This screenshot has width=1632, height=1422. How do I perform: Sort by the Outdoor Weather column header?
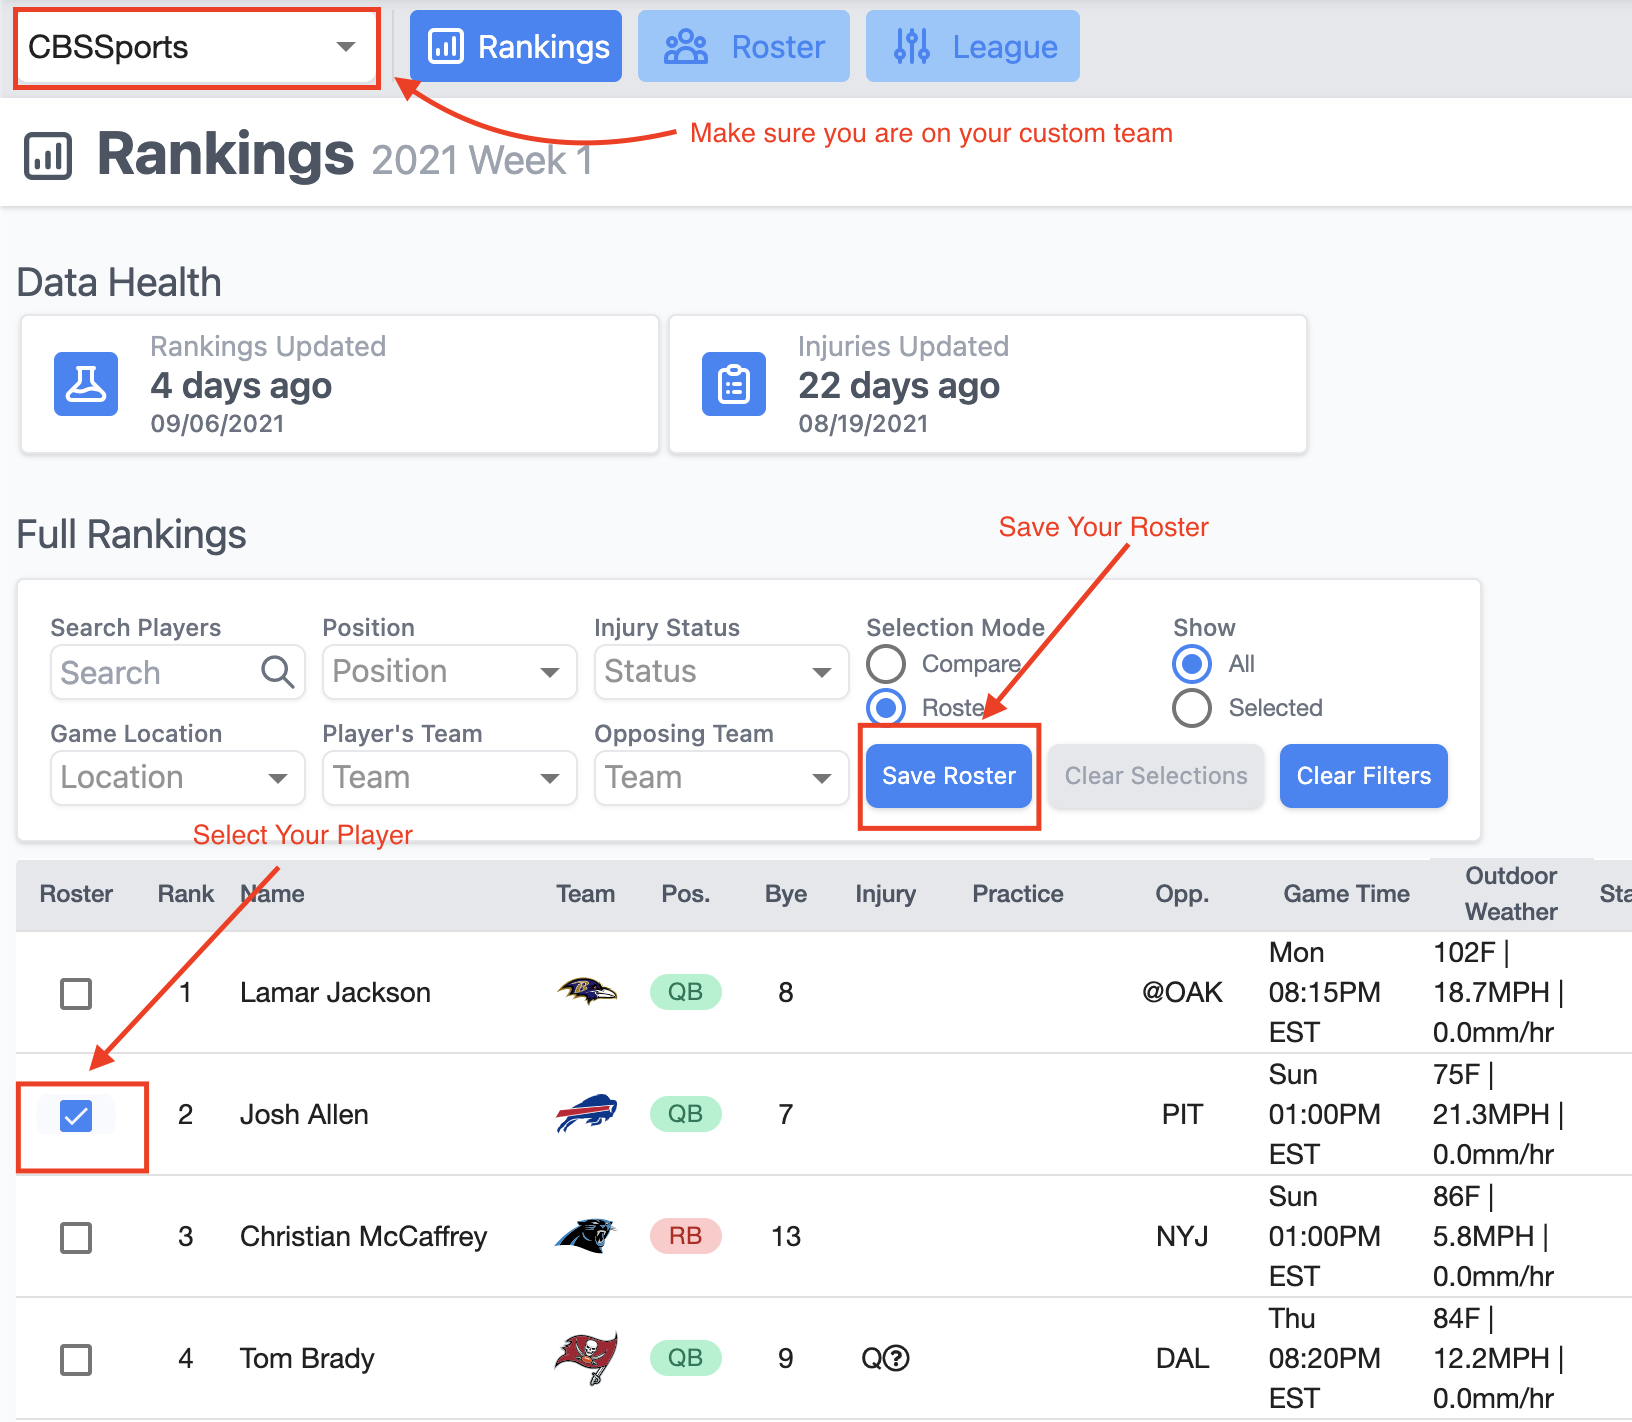coord(1511,894)
